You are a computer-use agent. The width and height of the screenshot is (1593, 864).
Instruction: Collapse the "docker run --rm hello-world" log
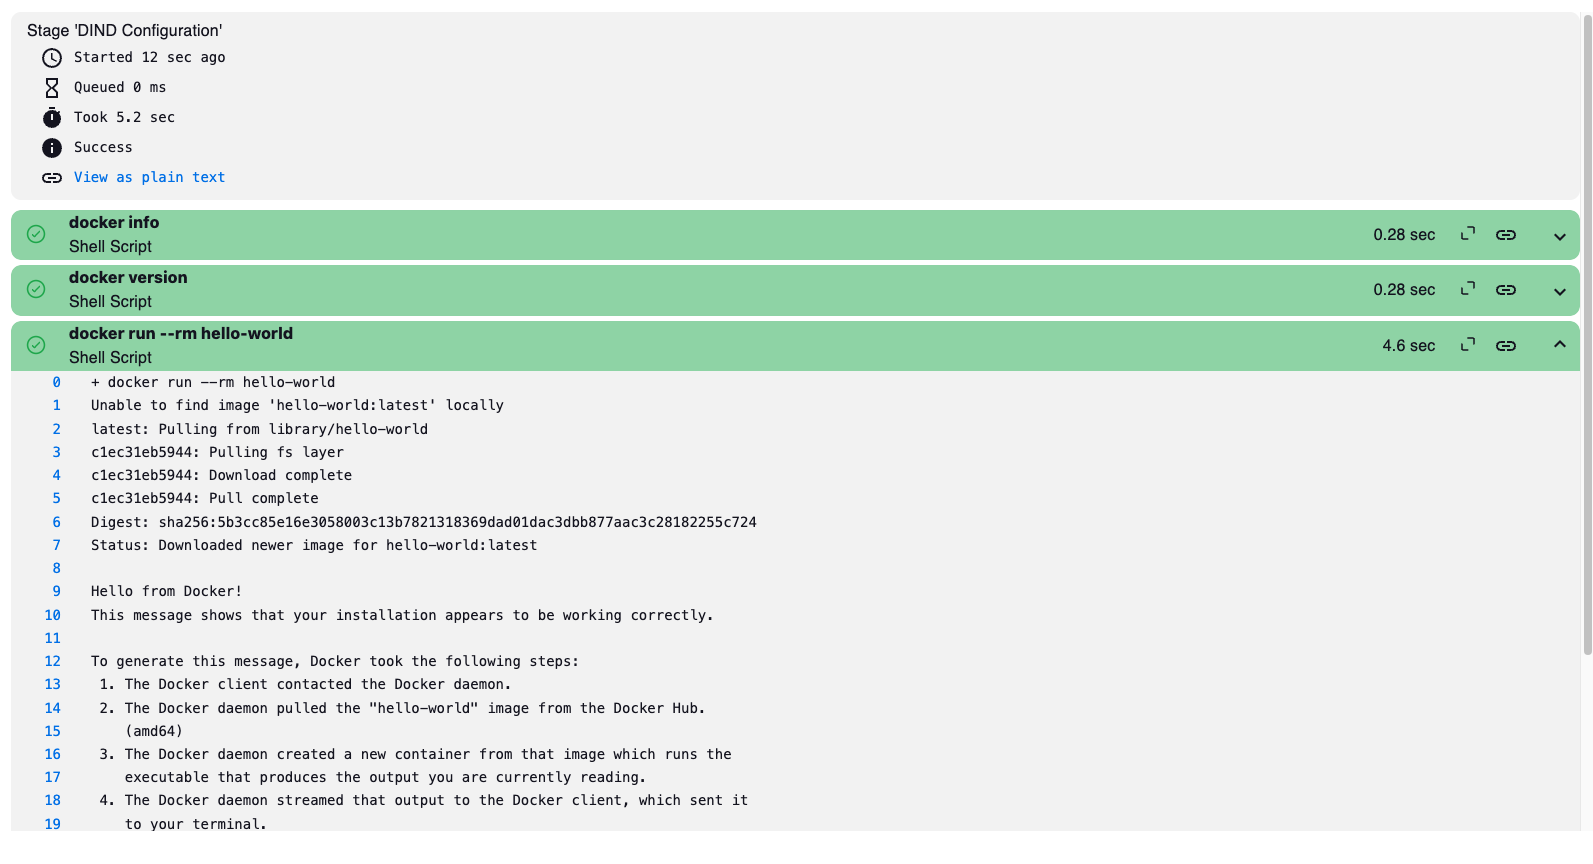1559,344
